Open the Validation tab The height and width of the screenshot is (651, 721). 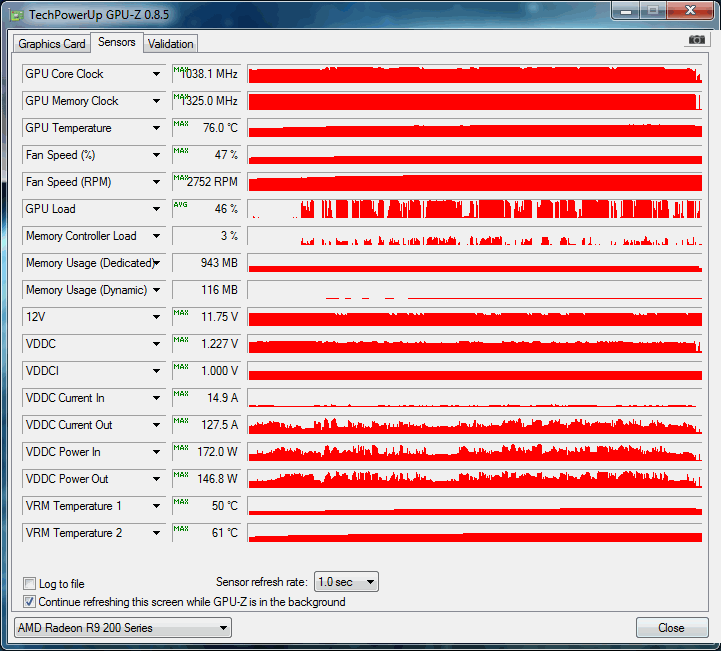coord(171,44)
